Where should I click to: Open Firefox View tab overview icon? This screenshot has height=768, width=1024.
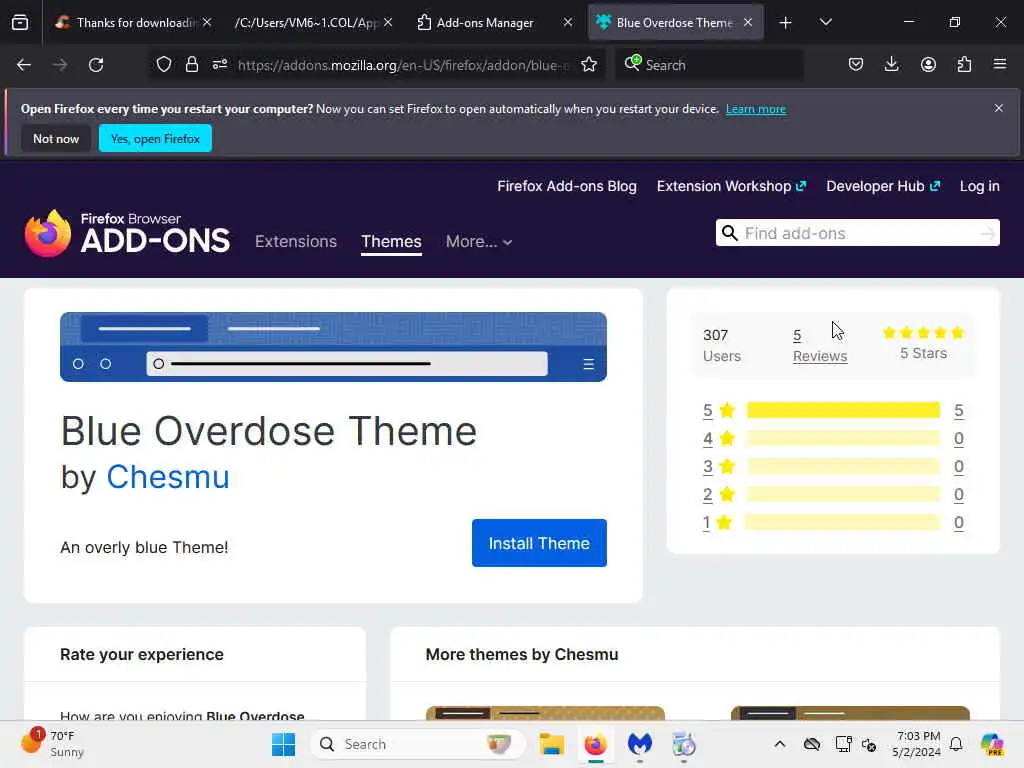pyautogui.click(x=20, y=22)
